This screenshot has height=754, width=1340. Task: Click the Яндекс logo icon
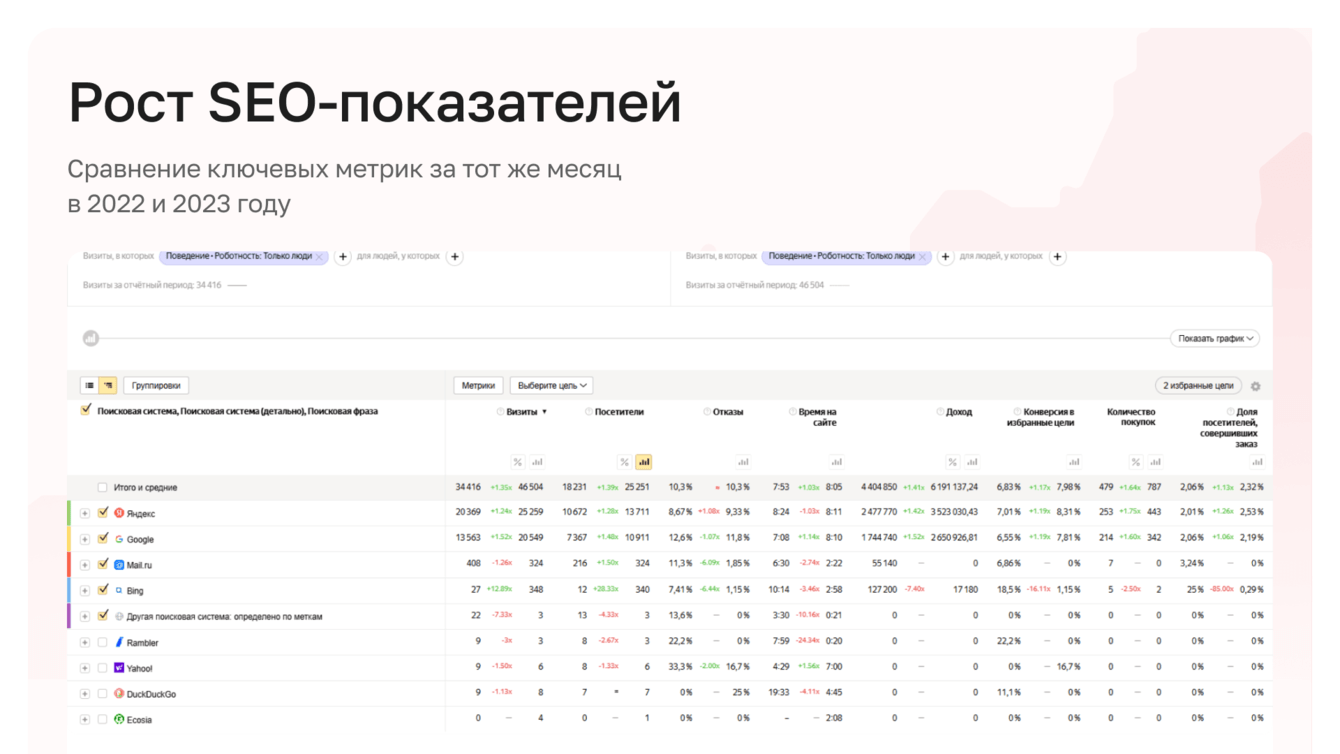119,513
